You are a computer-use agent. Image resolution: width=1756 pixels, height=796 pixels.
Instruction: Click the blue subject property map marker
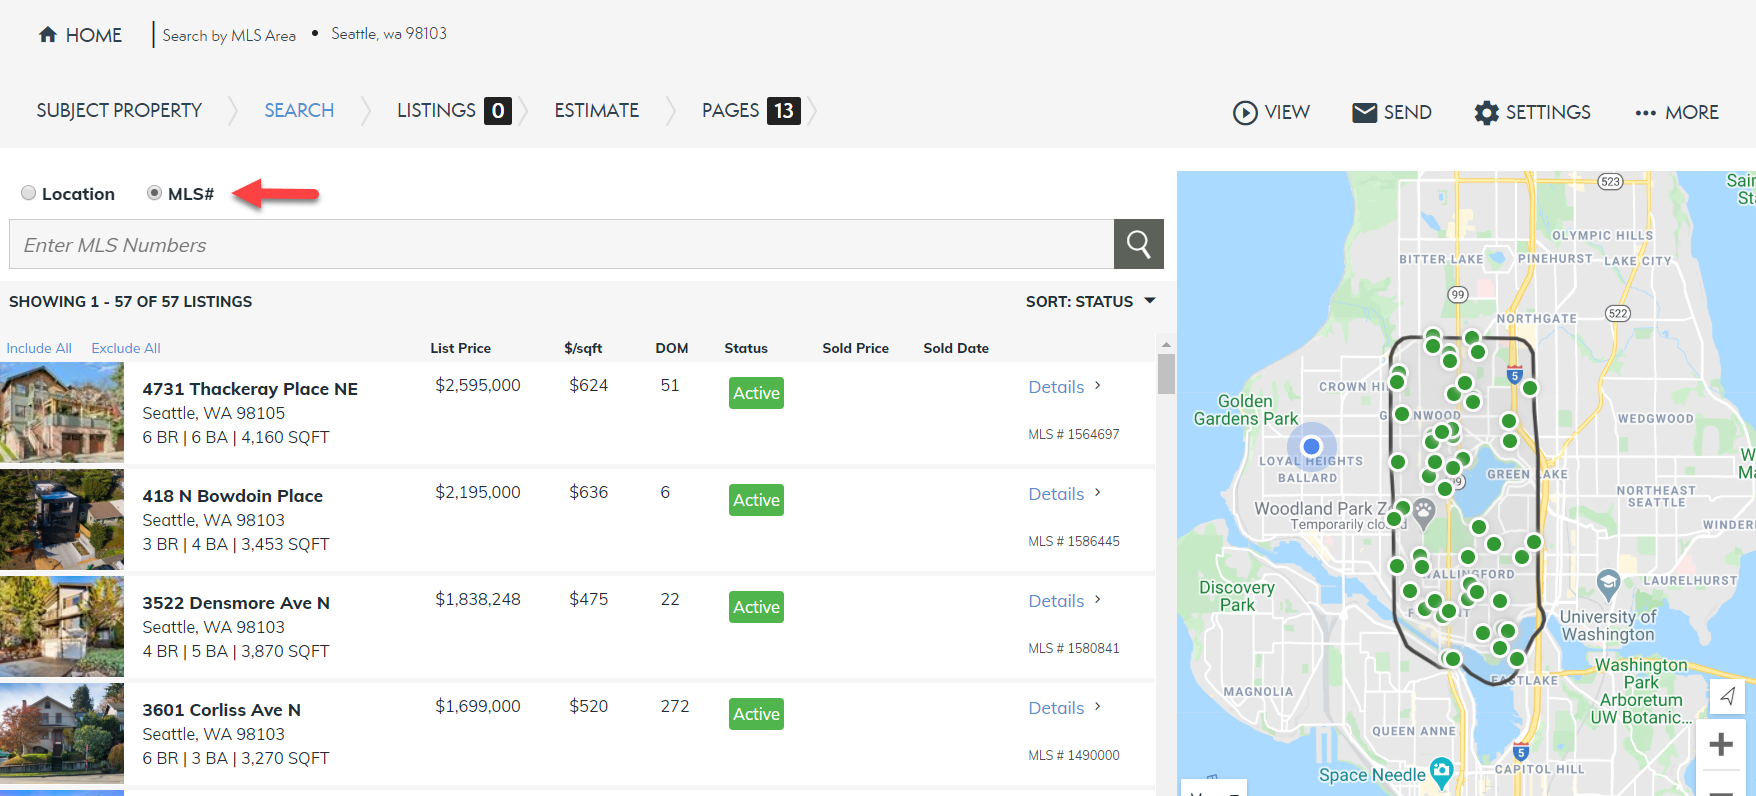click(x=1311, y=446)
